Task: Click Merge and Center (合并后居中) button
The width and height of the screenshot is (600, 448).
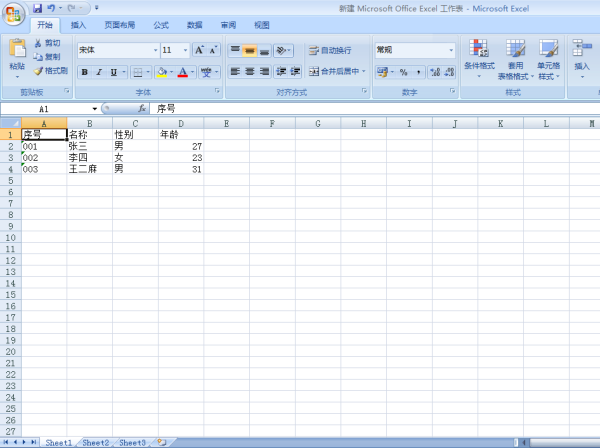Action: click(335, 72)
